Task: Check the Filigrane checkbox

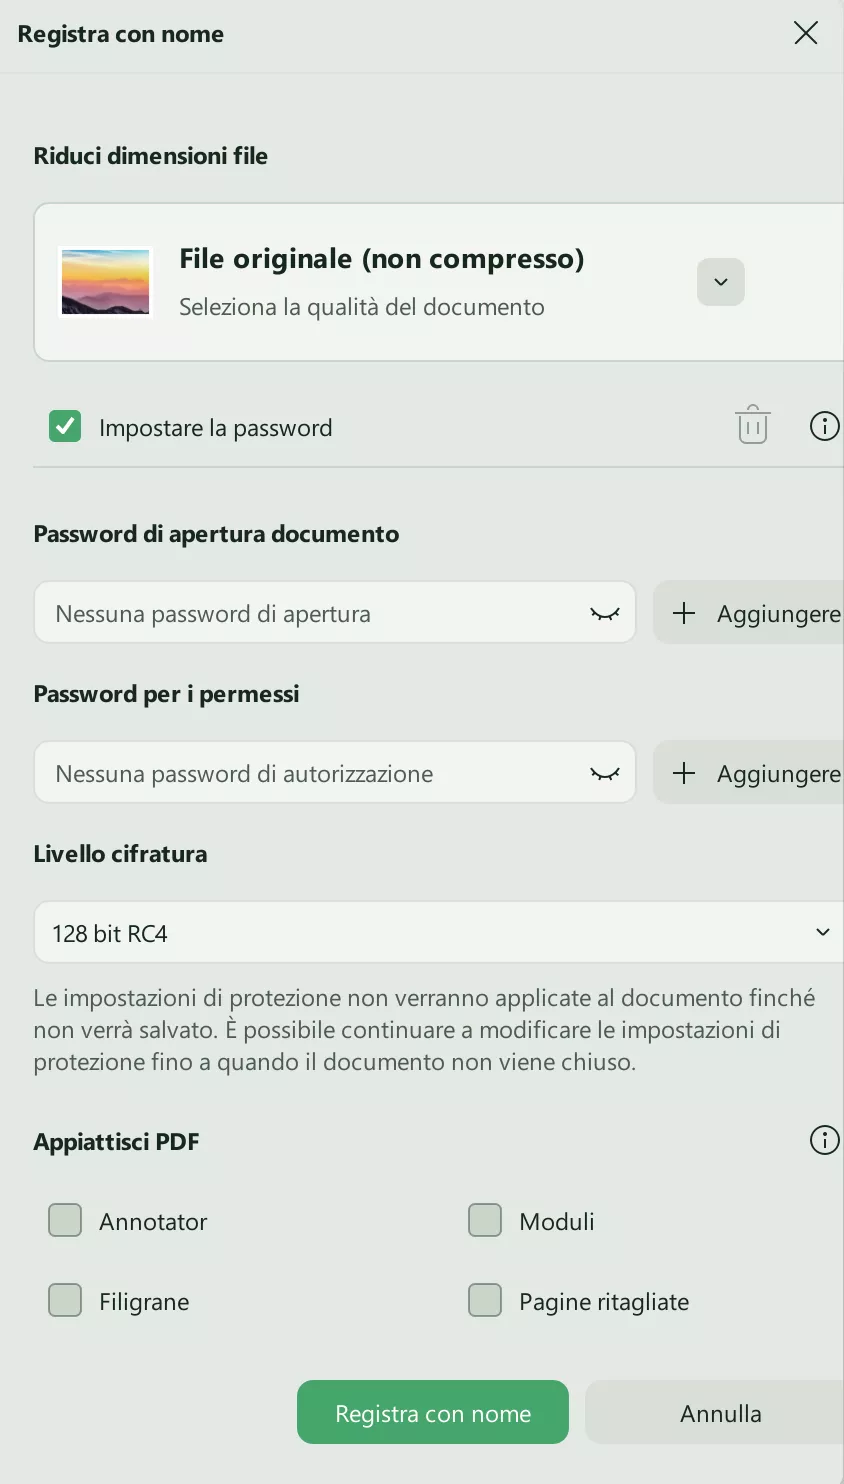Action: pyautogui.click(x=64, y=1300)
